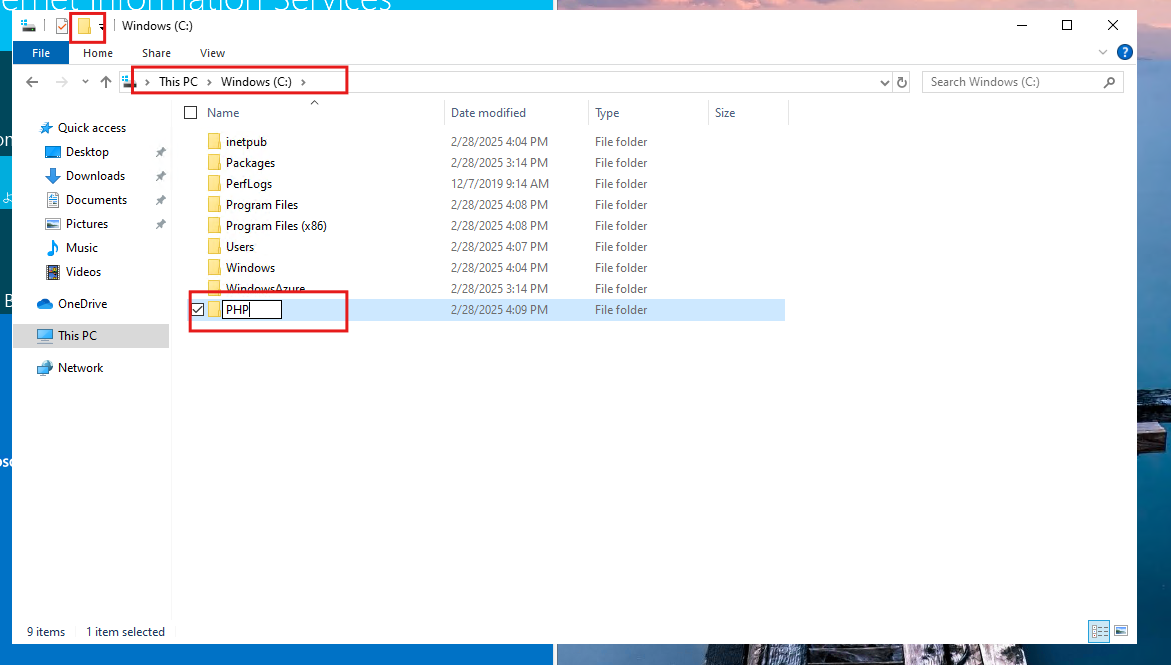Refresh the Windows (C:) folder view

pyautogui.click(x=902, y=82)
